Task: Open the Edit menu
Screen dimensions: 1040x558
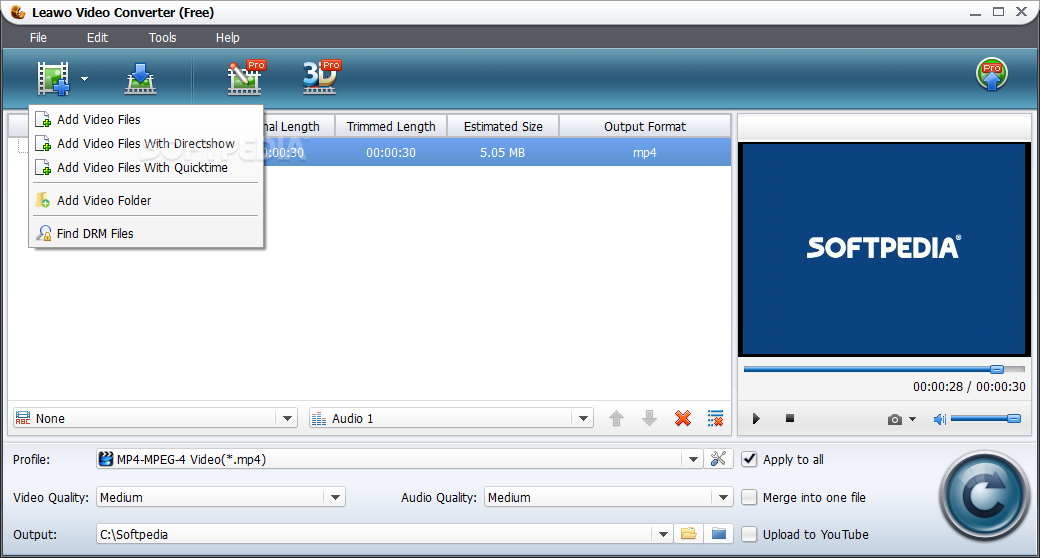Action: point(97,38)
